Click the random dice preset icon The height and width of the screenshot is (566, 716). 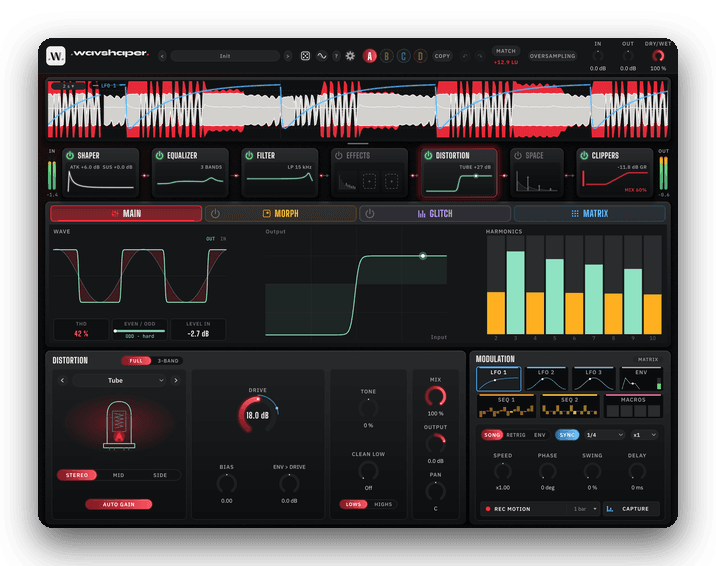point(305,56)
